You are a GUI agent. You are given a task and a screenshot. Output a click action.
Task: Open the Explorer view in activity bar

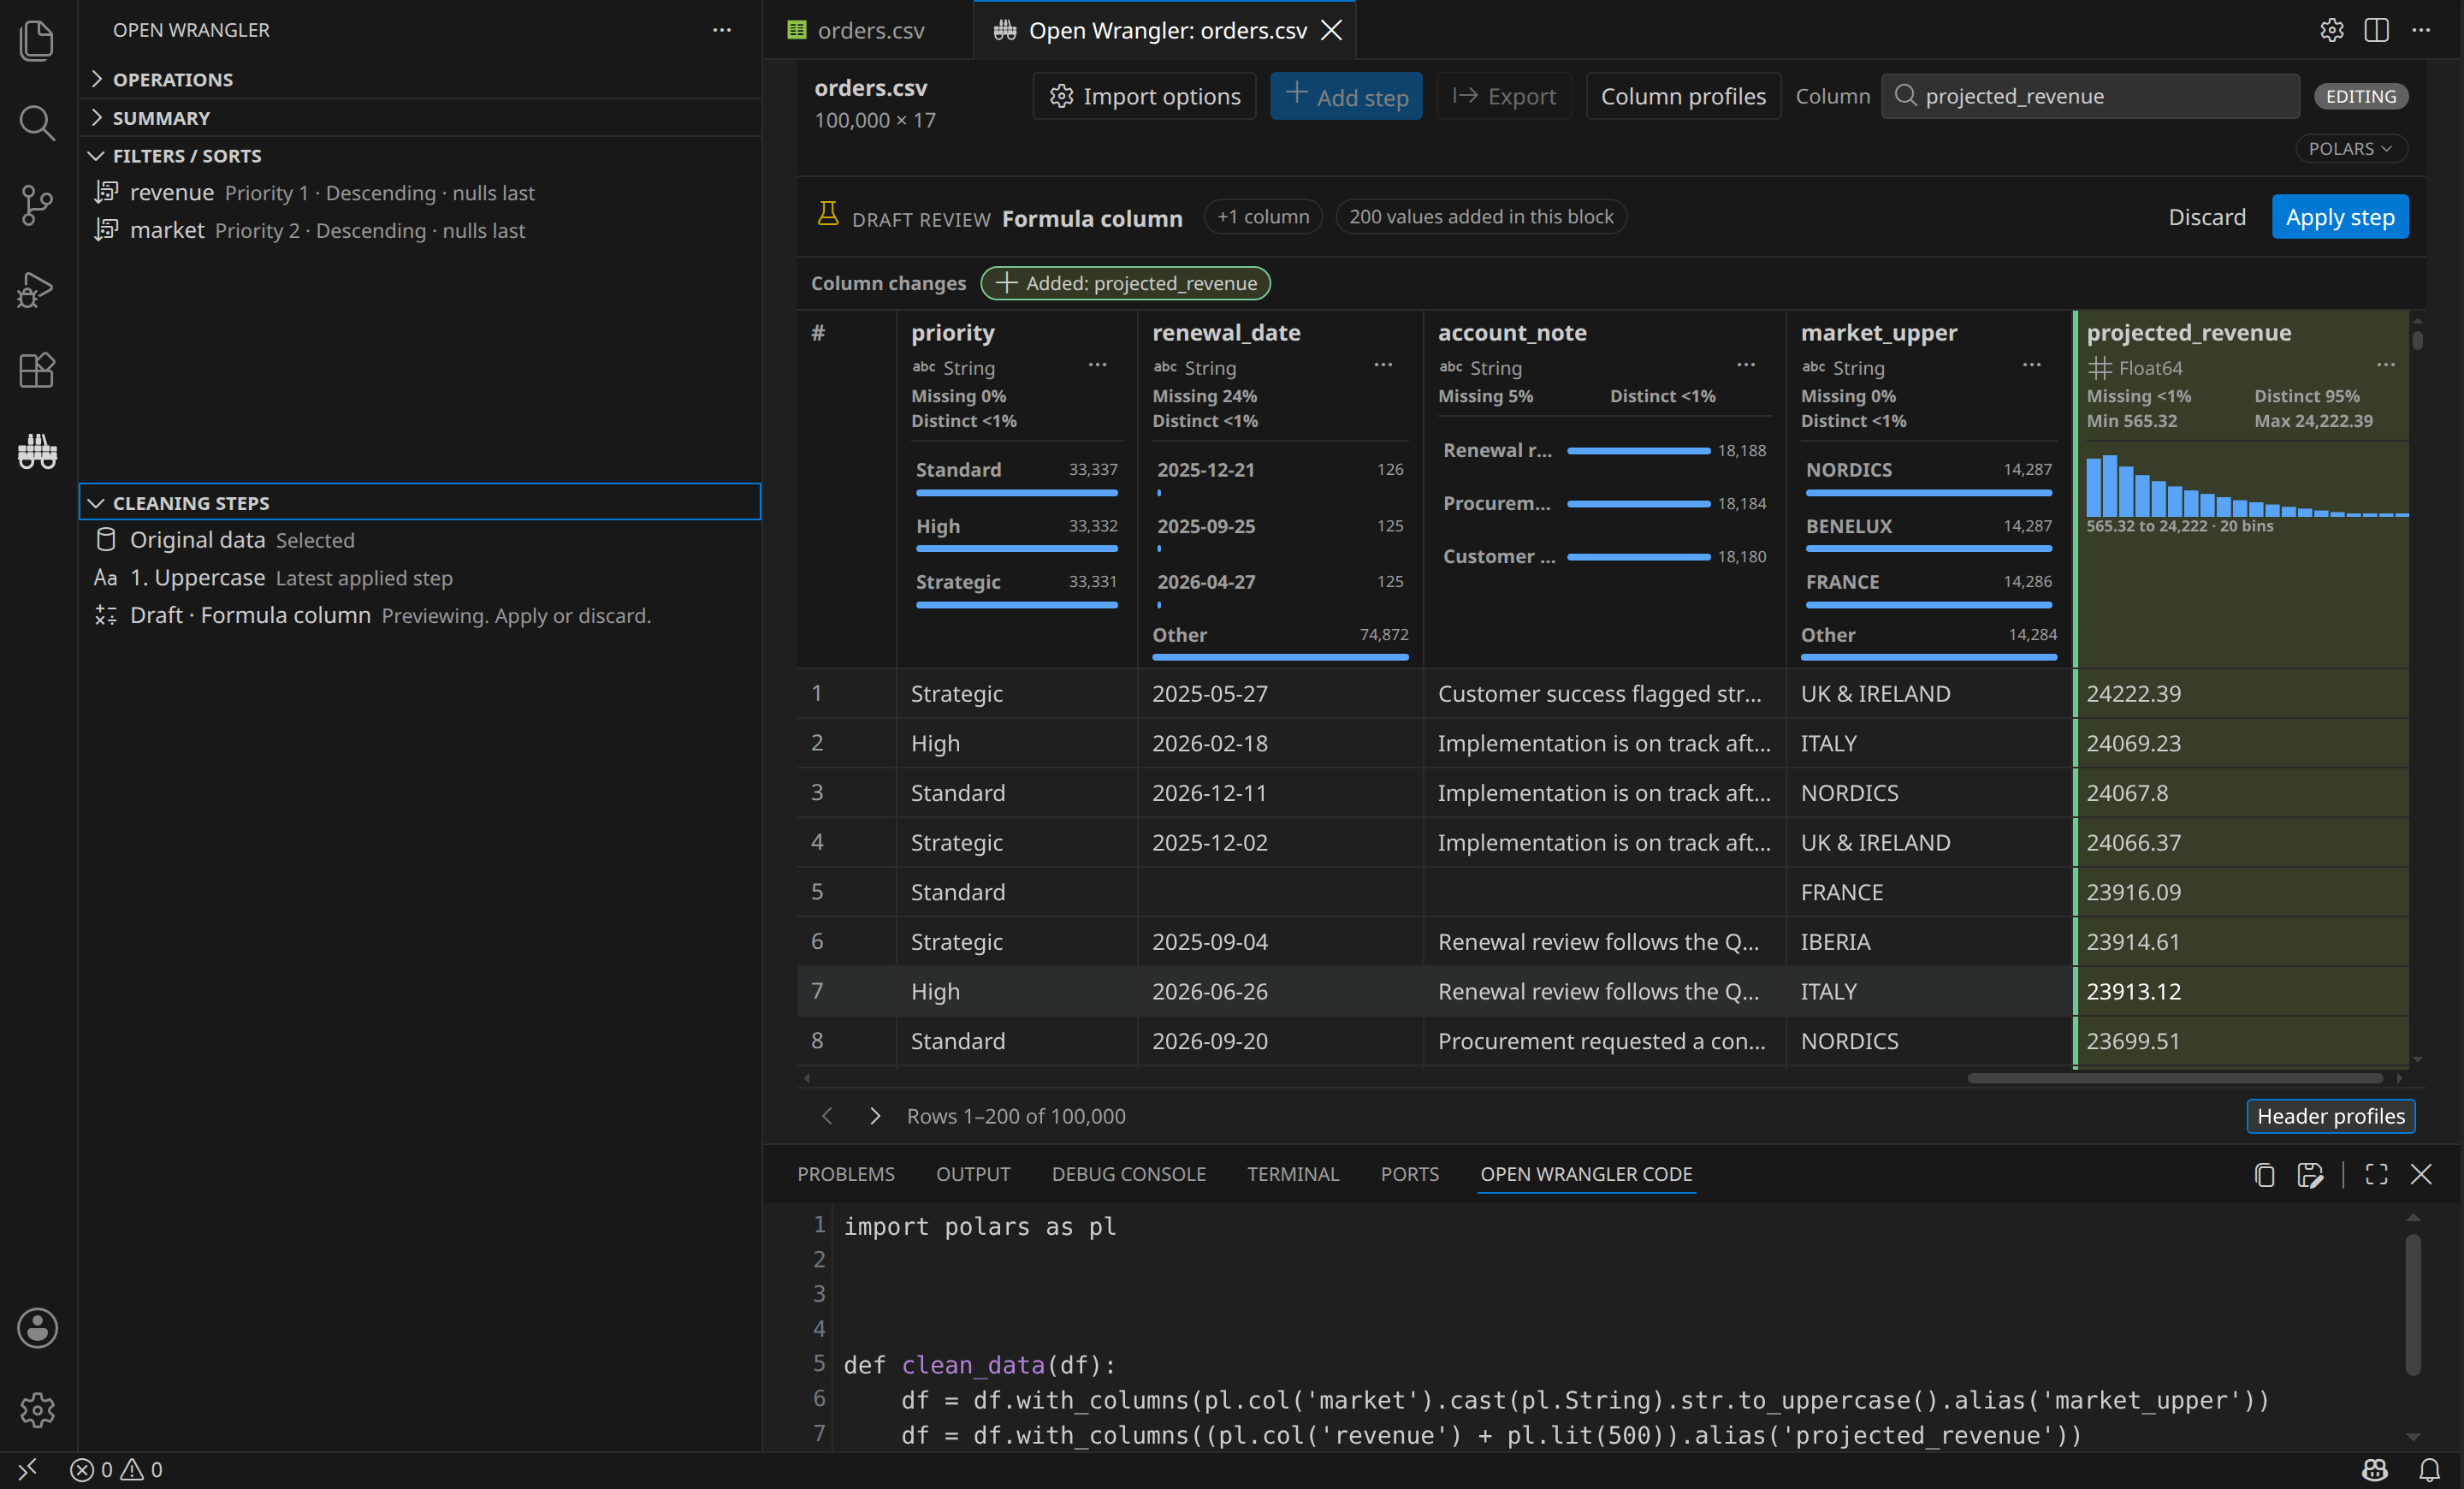click(37, 40)
